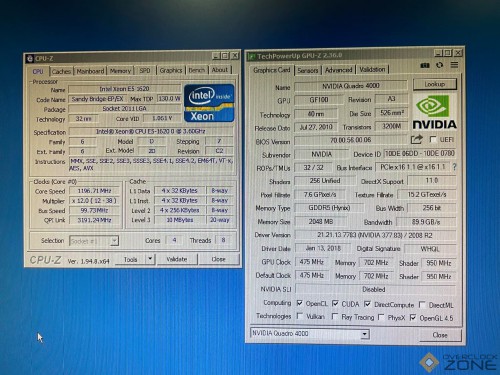Click the BIOS share/export arrow icon
Viewport: 500px width, 375px height.
[417, 139]
